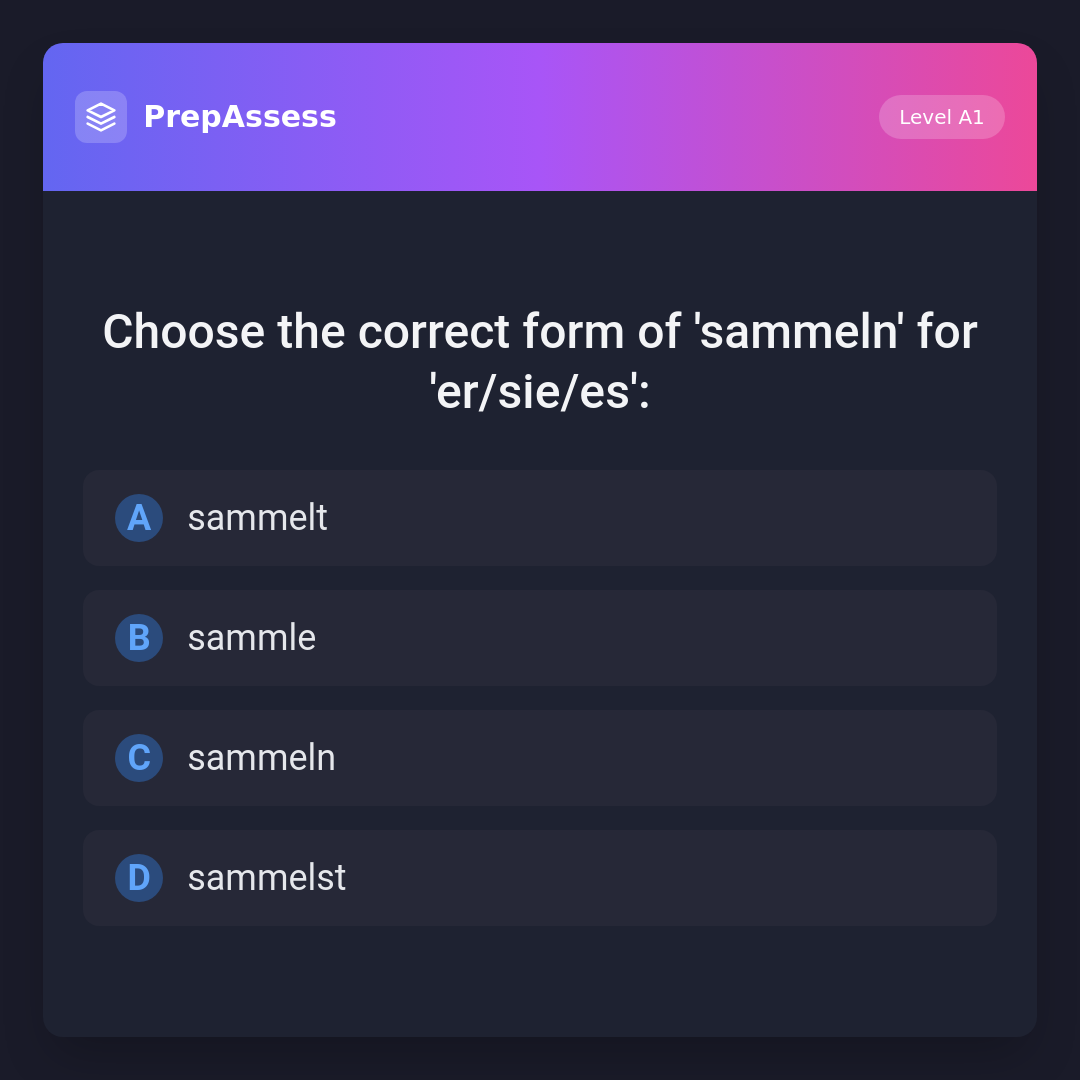Click the letter B circle badge
This screenshot has height=1080, width=1080.
[139, 638]
